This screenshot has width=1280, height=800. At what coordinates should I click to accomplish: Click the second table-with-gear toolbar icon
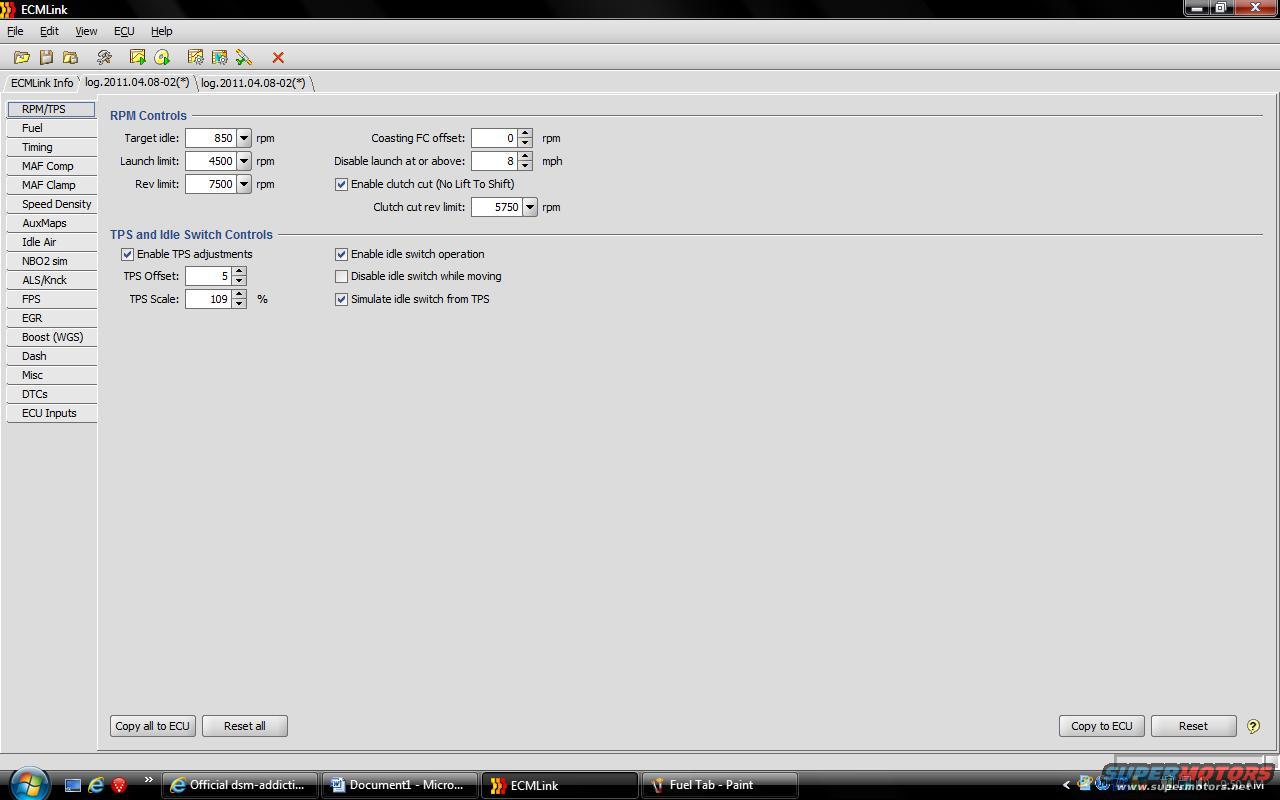pyautogui.click(x=219, y=58)
